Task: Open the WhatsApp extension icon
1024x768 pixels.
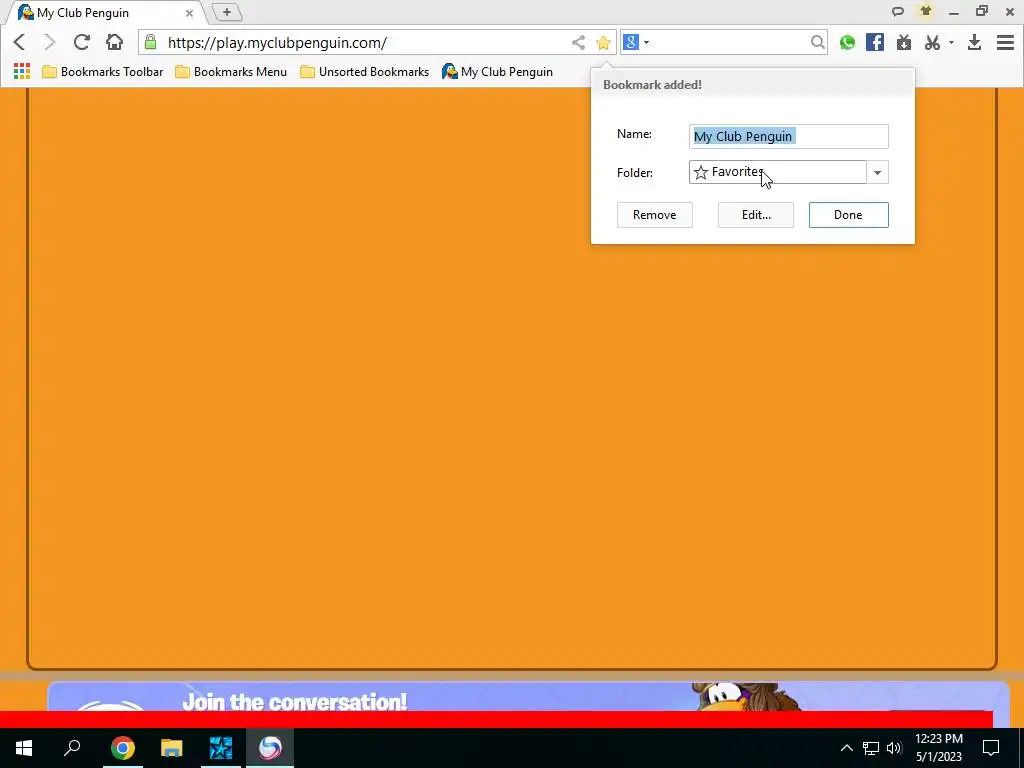Action: tap(847, 42)
